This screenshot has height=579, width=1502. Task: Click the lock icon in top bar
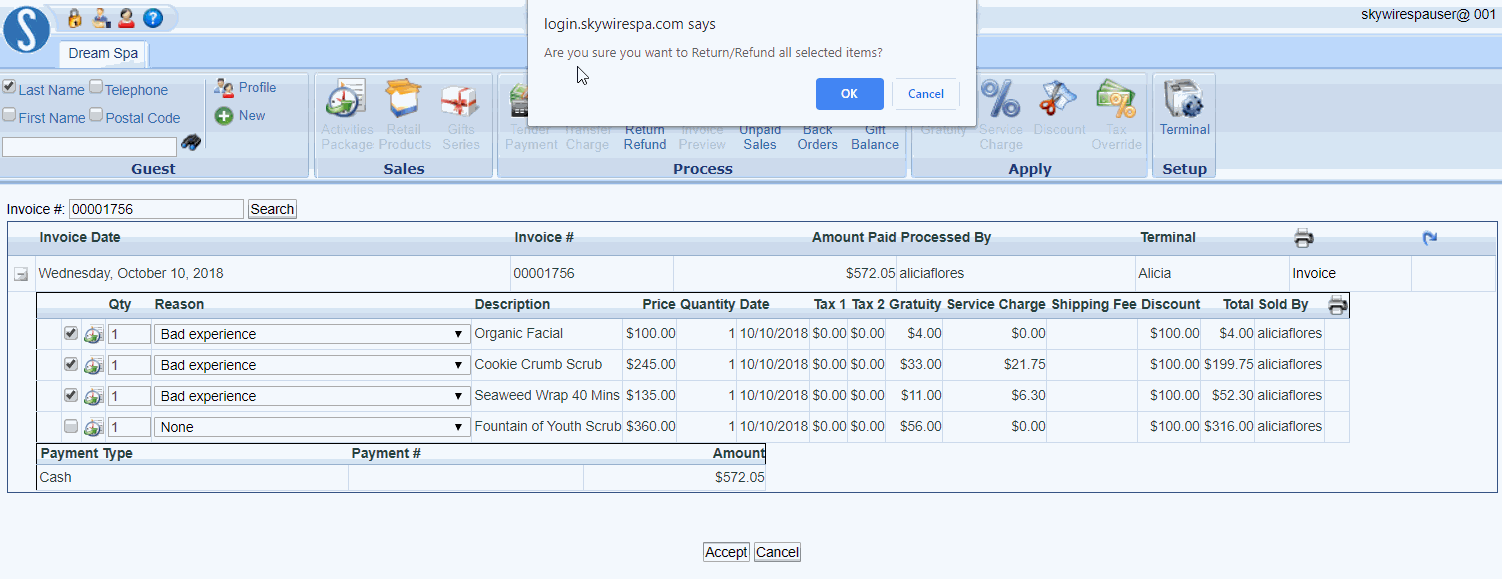click(x=74, y=18)
